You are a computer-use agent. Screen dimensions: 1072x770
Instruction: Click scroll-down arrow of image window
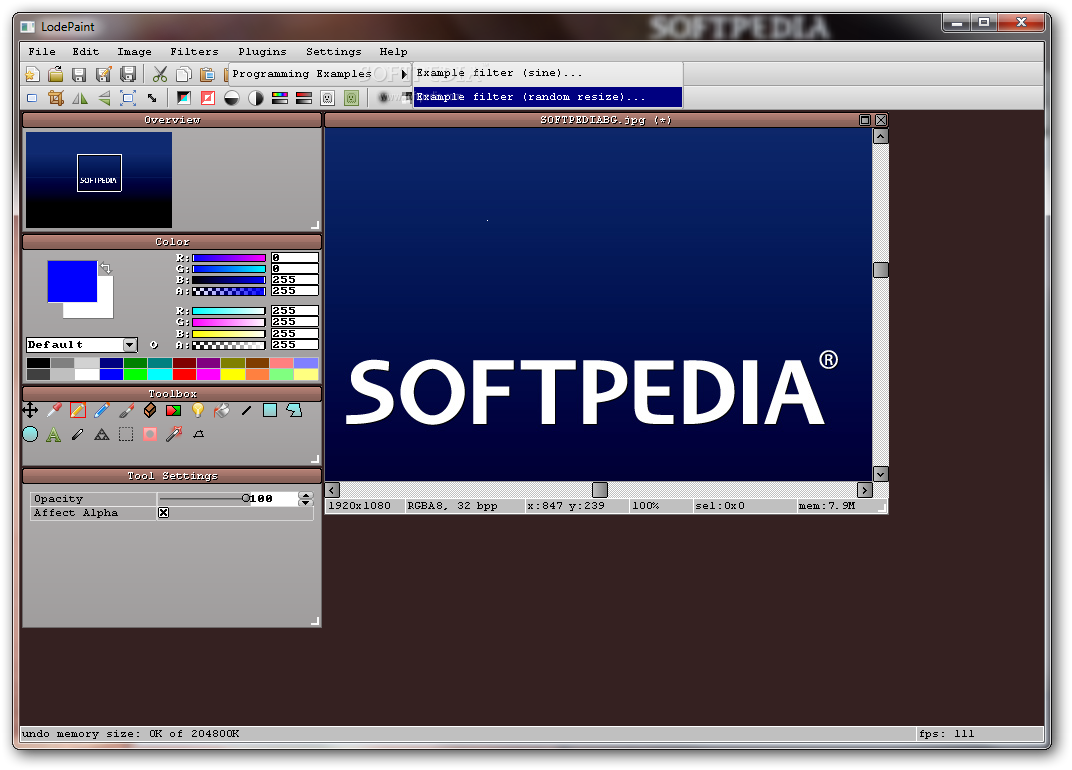pyautogui.click(x=881, y=474)
